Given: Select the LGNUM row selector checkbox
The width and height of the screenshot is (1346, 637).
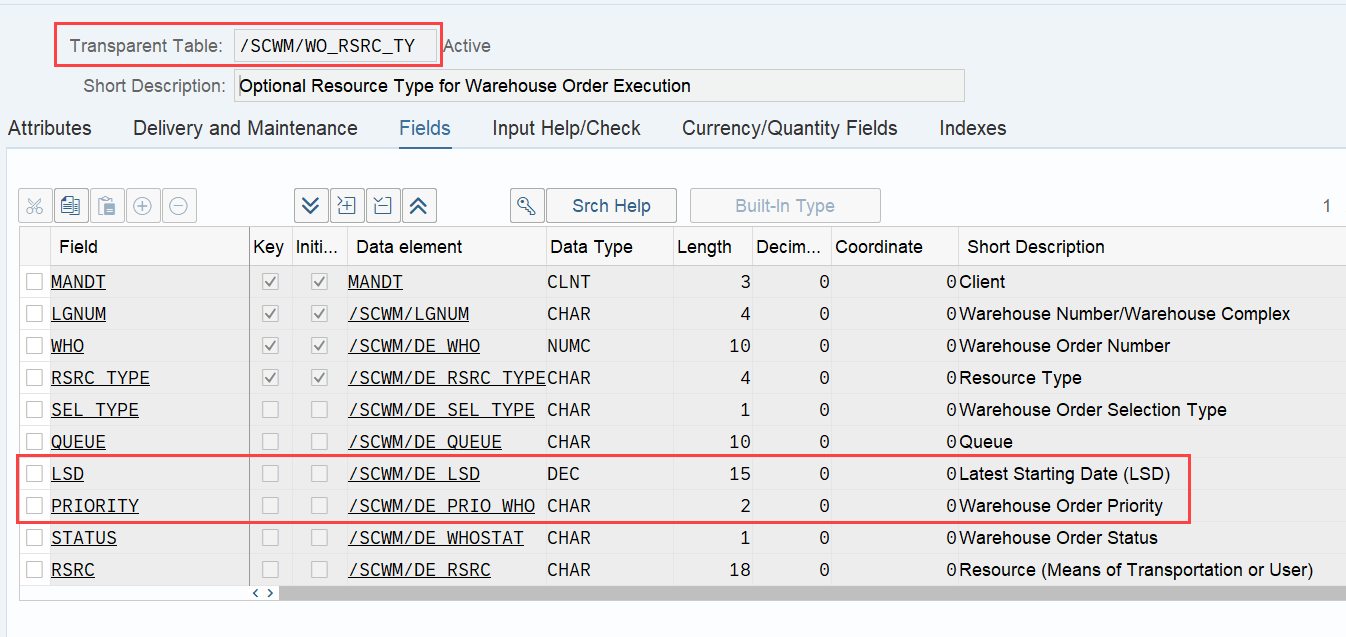Looking at the screenshot, I should click(x=35, y=314).
